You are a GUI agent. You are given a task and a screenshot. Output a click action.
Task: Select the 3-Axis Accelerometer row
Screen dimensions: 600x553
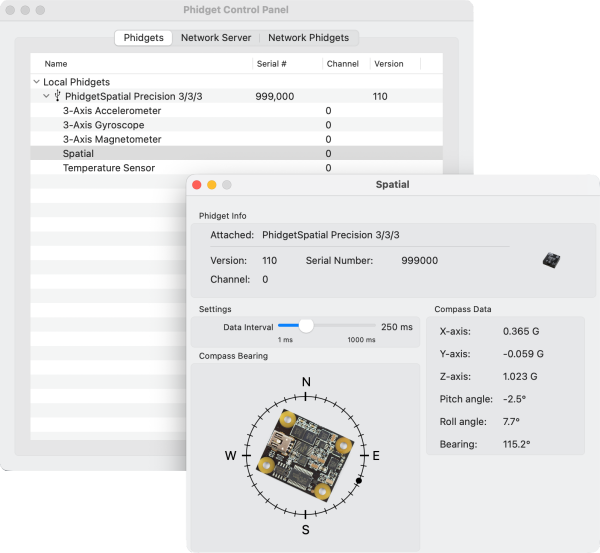point(236,111)
